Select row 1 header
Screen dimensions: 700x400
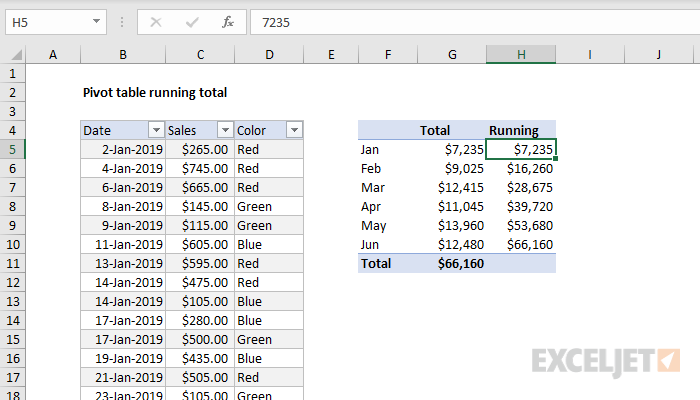click(x=12, y=74)
